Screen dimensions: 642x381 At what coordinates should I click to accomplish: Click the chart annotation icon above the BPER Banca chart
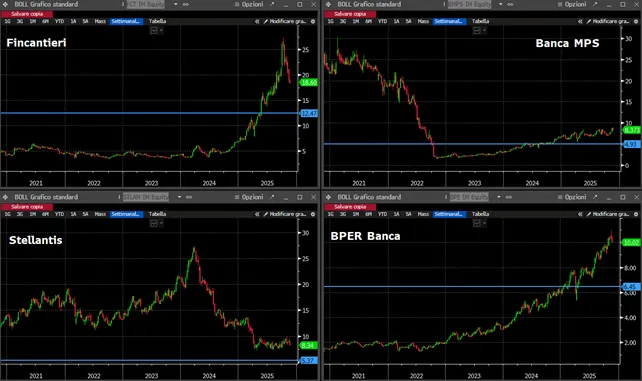tap(477, 223)
